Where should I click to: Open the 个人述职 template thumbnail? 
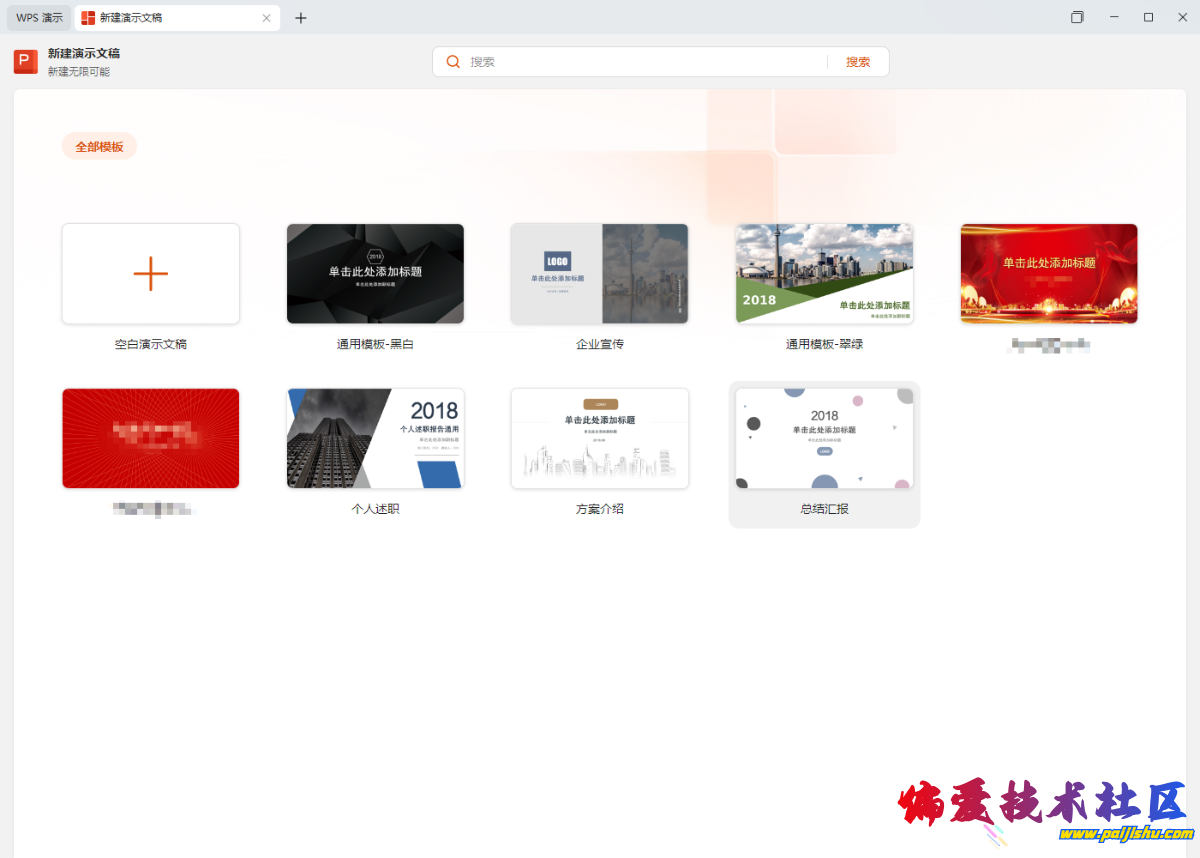(x=375, y=438)
